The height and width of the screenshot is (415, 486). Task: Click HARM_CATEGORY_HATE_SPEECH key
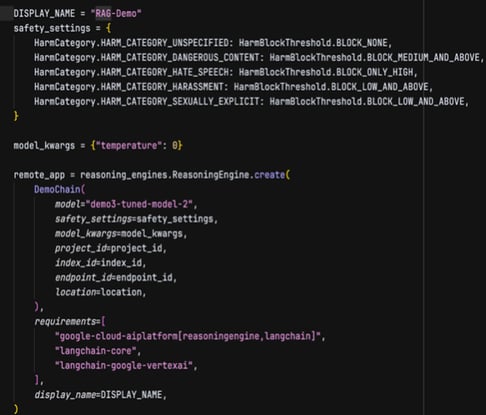coord(165,72)
